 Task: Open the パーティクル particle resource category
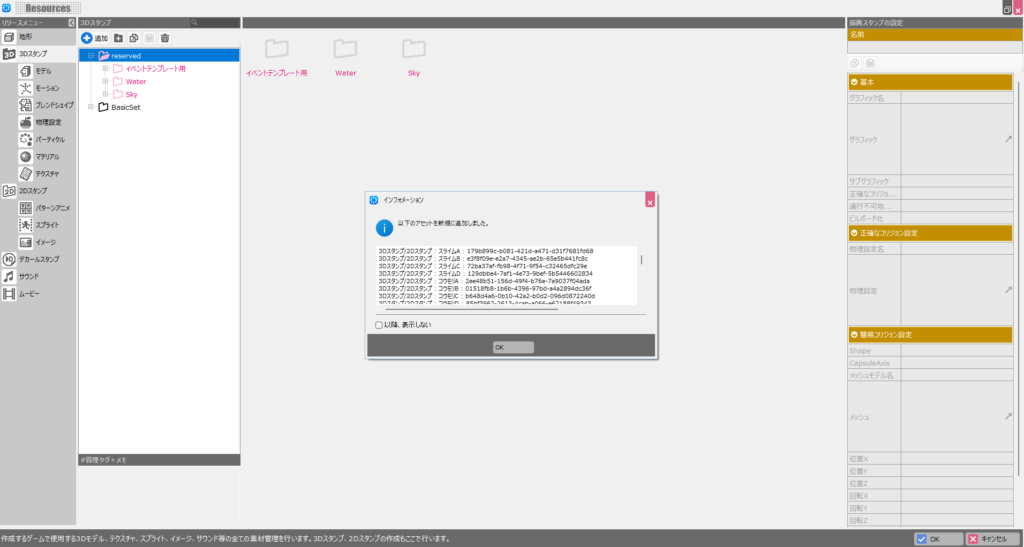point(49,139)
